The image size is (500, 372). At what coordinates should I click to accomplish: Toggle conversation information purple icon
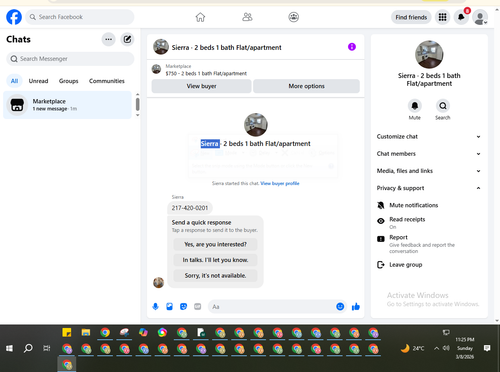pyautogui.click(x=352, y=47)
